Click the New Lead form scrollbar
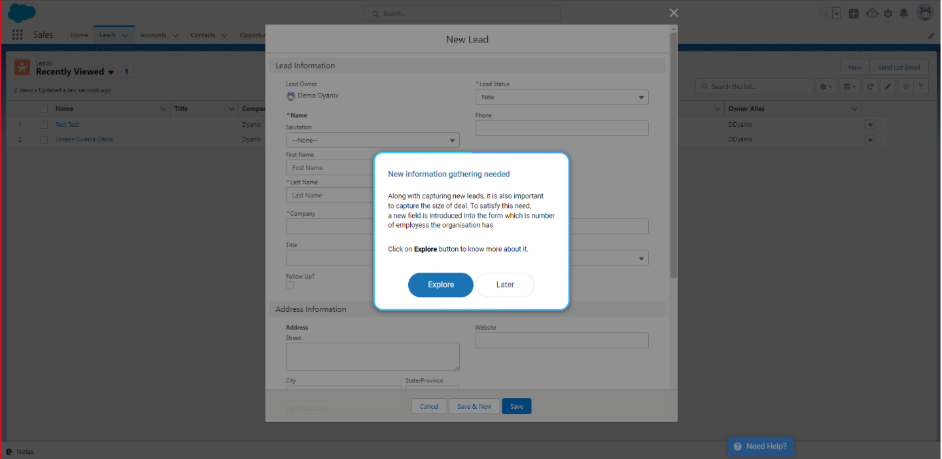This screenshot has height=459, width=942. [673, 156]
